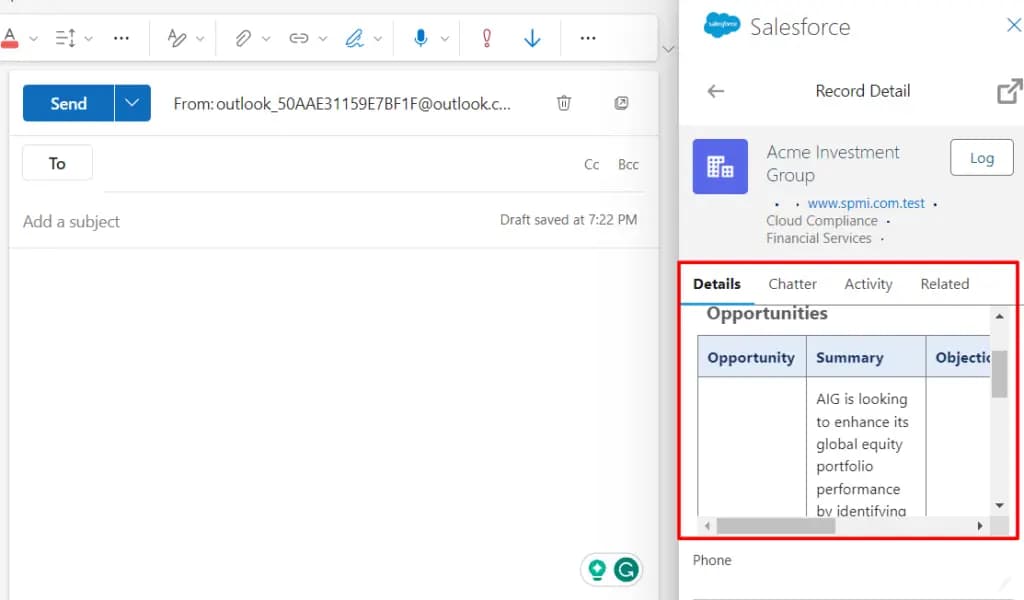This screenshot has height=600, width=1024.
Task: Go back with the Record Detail arrow
Action: (x=715, y=91)
